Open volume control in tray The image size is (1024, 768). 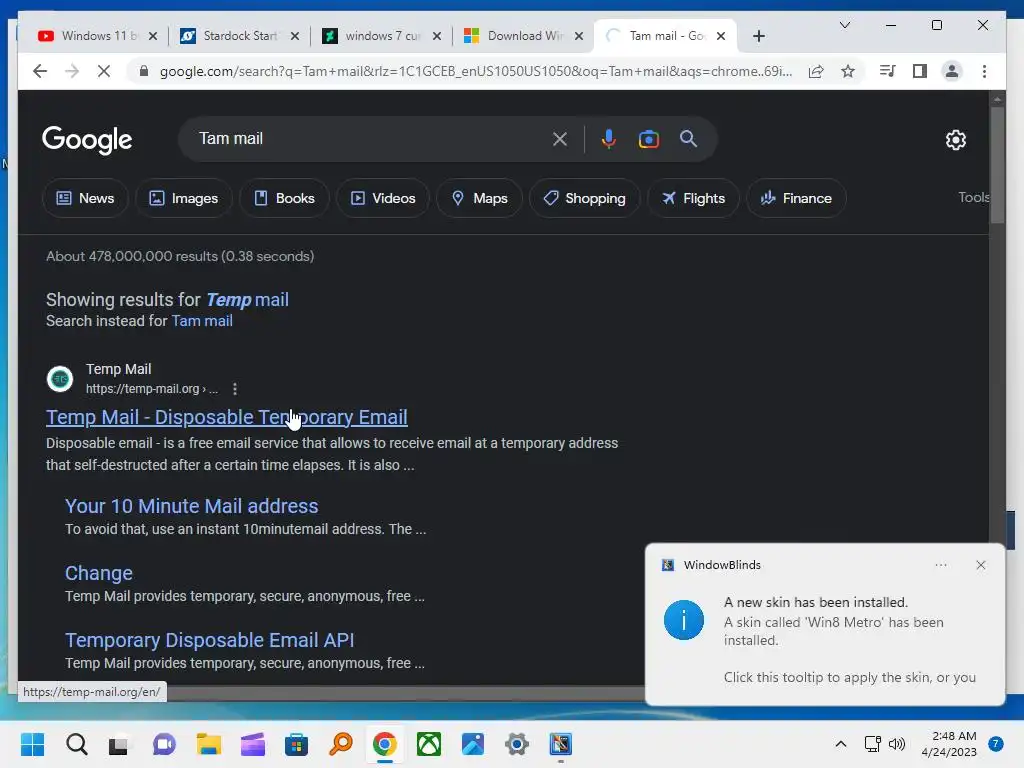(897, 744)
